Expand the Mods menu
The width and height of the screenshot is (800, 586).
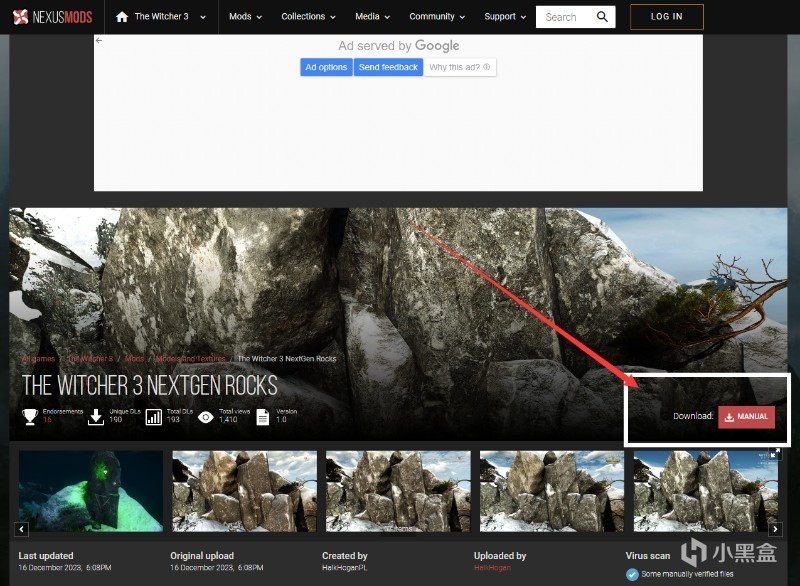click(245, 17)
